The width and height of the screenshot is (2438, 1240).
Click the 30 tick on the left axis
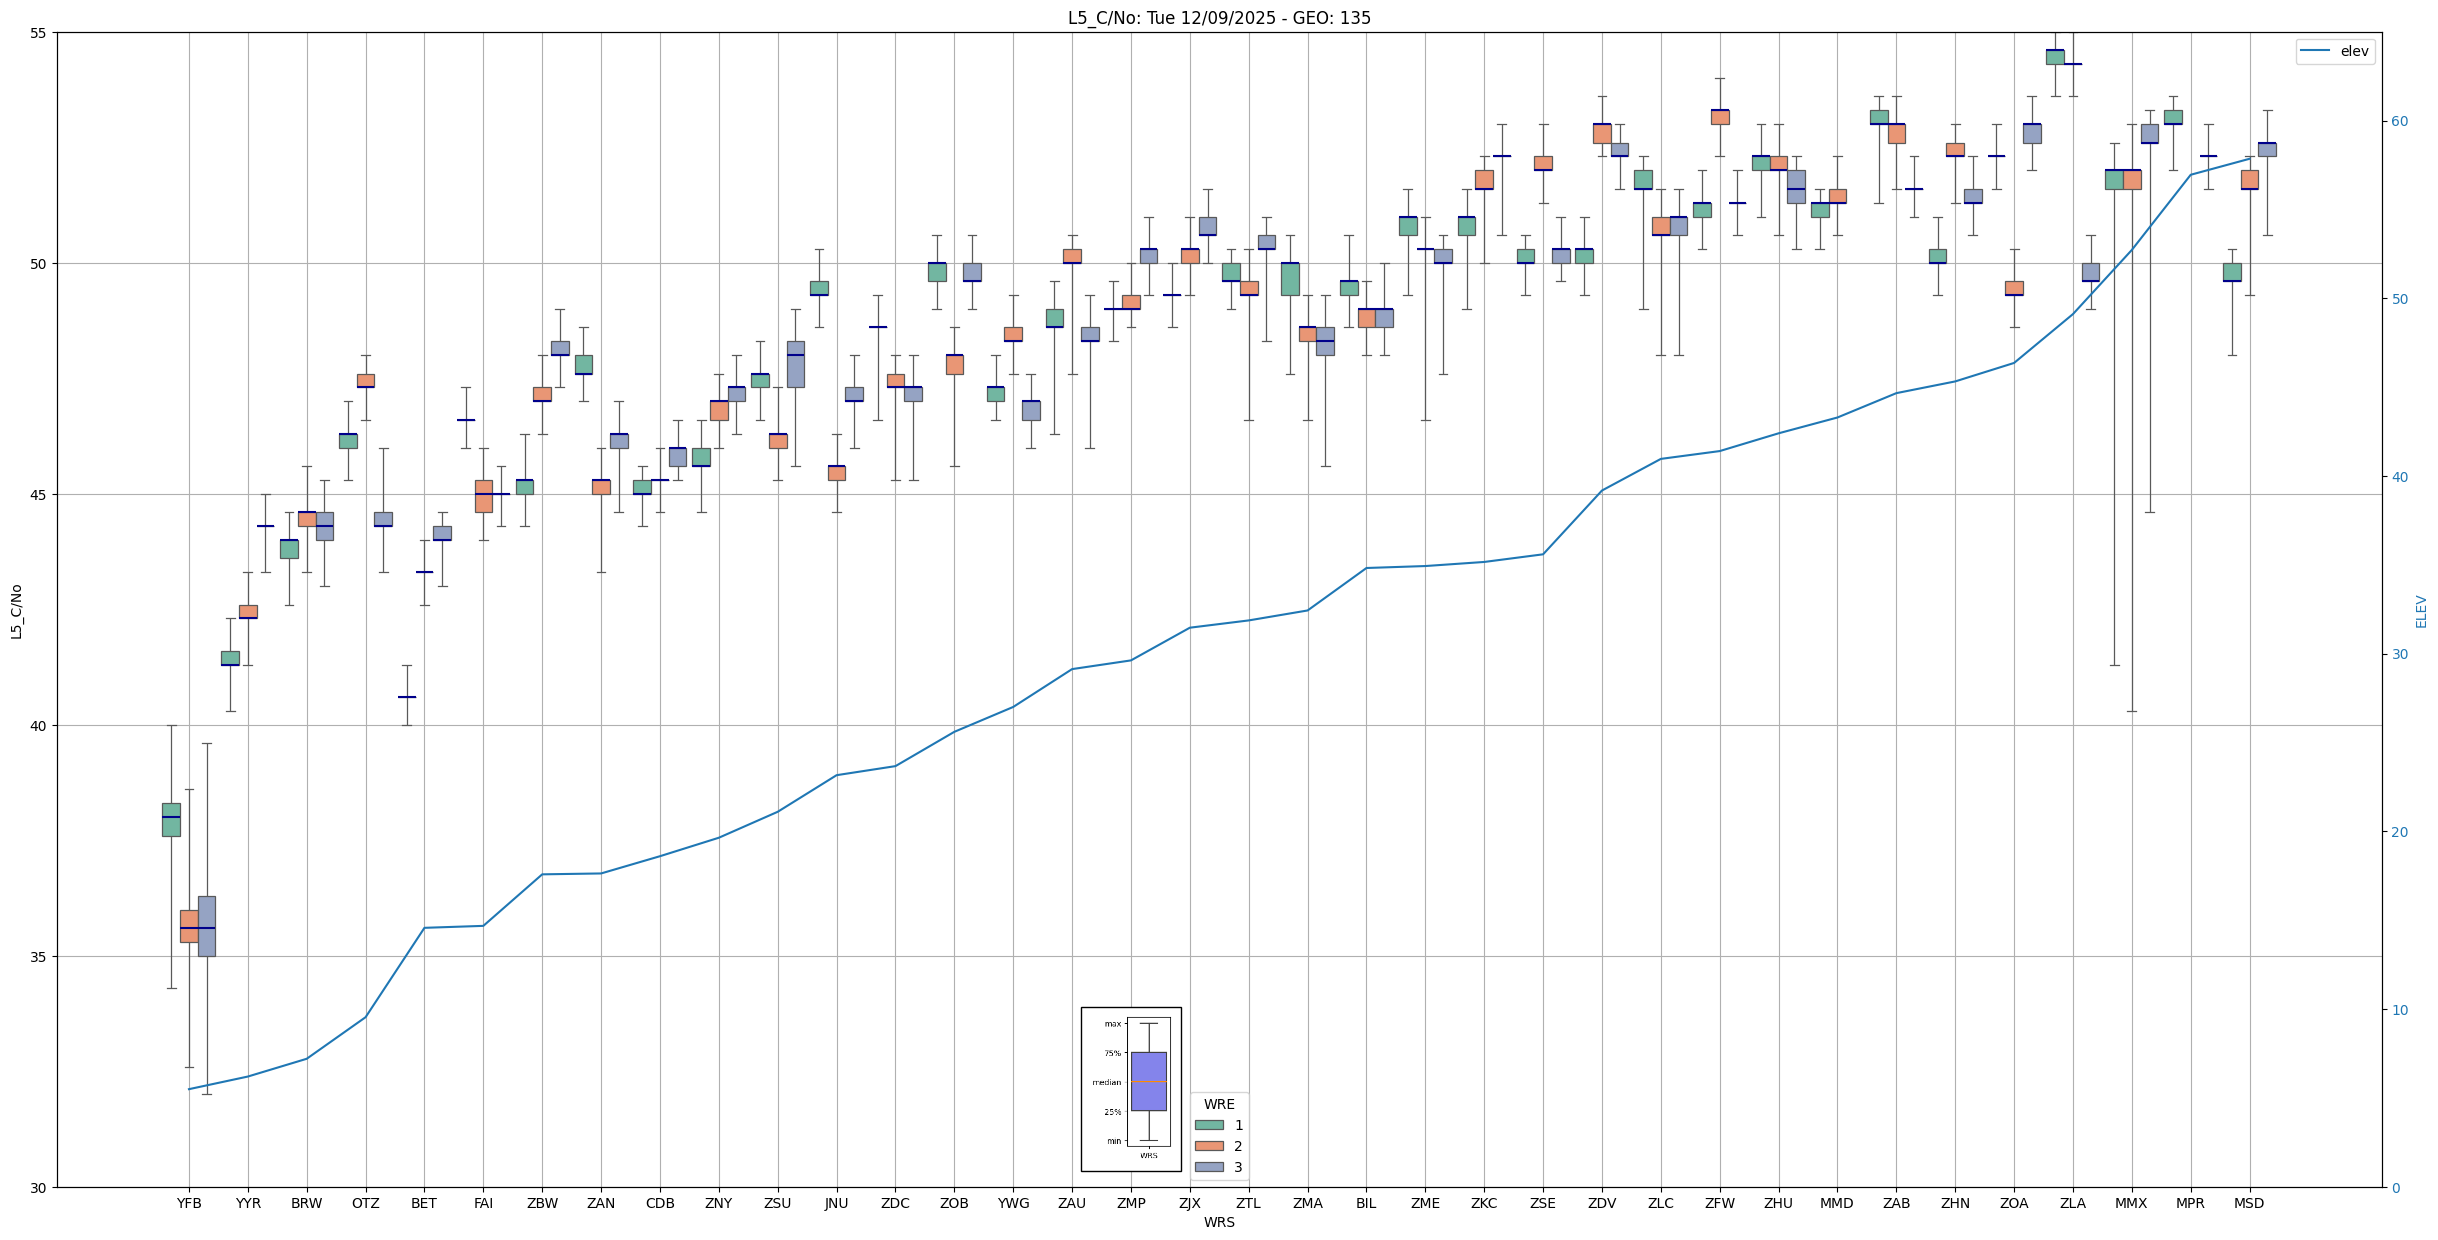(x=39, y=1187)
